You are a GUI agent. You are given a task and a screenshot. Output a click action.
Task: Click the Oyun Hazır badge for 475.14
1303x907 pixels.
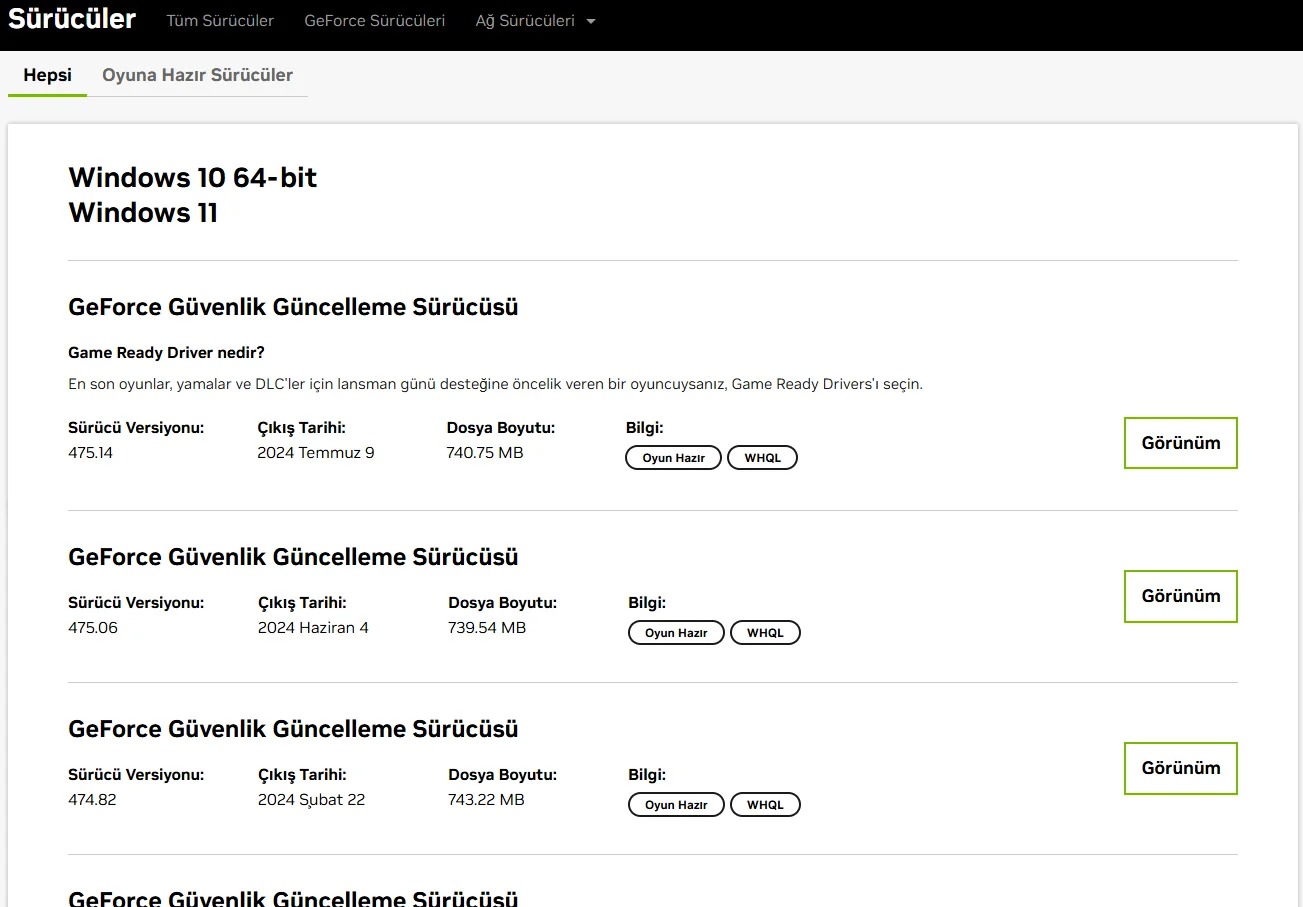673,458
